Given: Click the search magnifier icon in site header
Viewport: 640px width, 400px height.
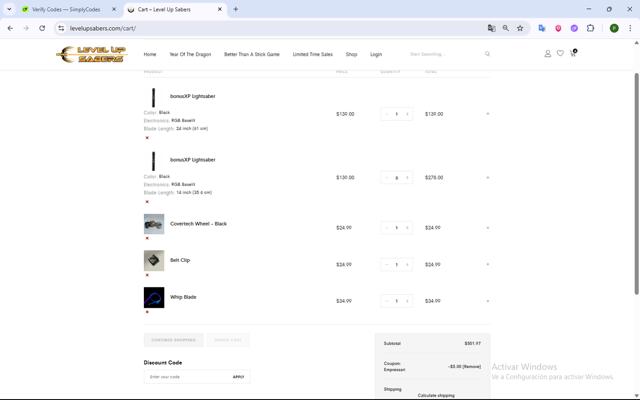Looking at the screenshot, I should coord(487,54).
